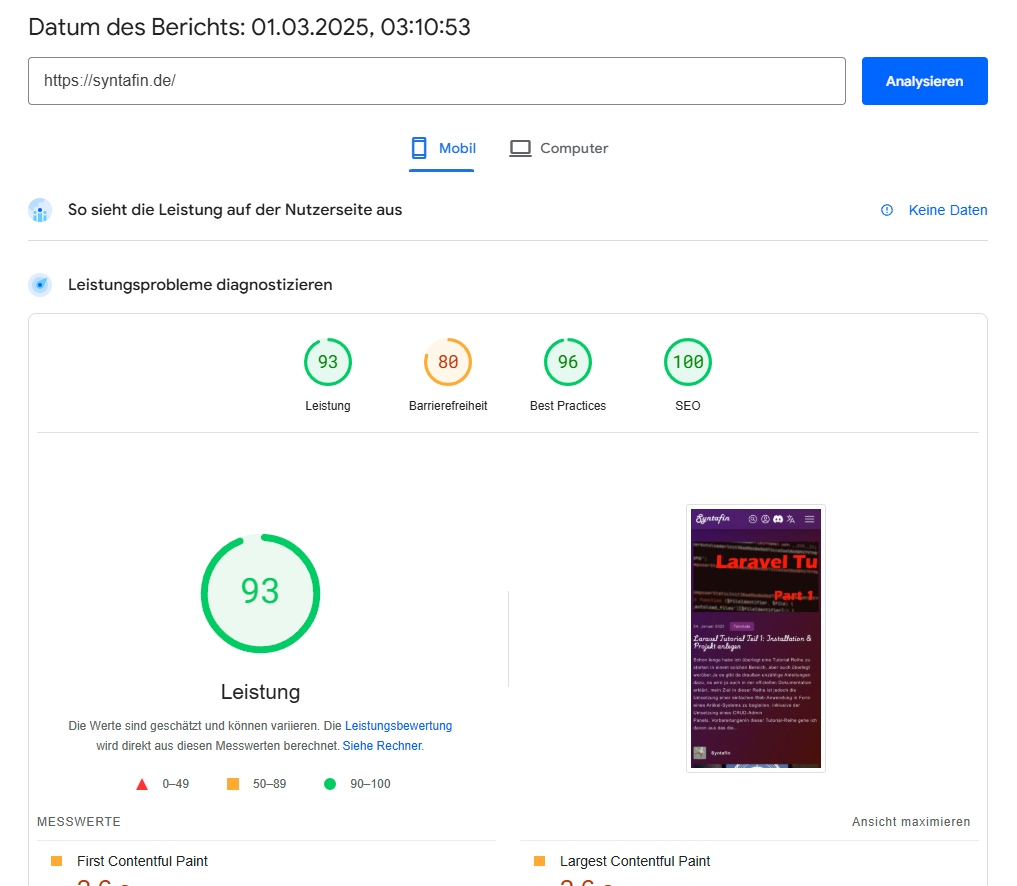Click the orange square 50–89 legend icon

tap(233, 784)
